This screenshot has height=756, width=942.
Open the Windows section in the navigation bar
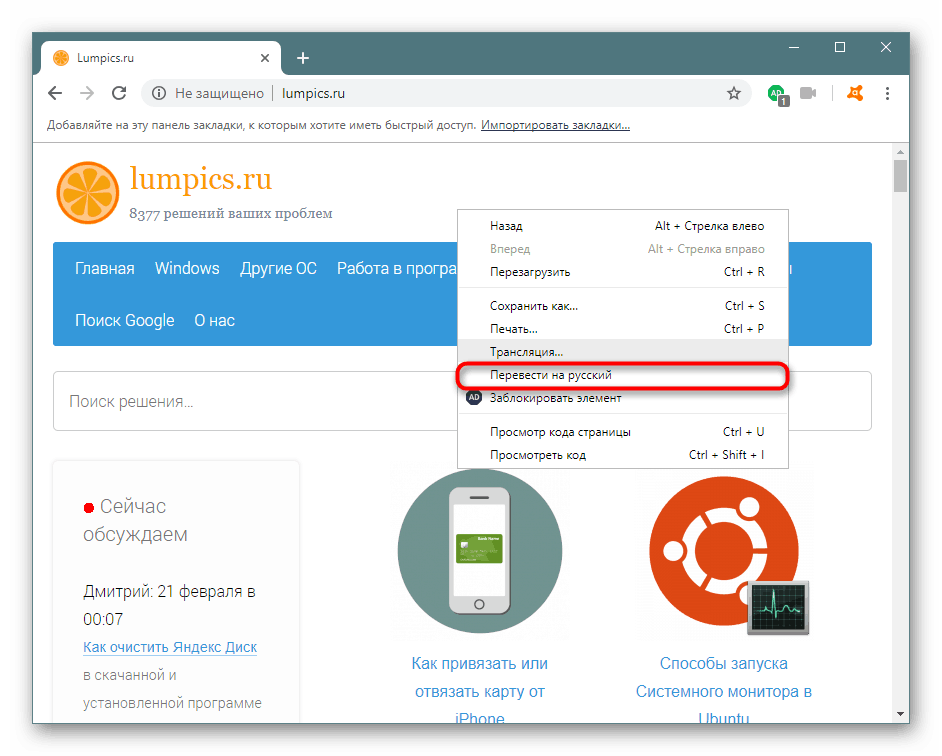(187, 268)
